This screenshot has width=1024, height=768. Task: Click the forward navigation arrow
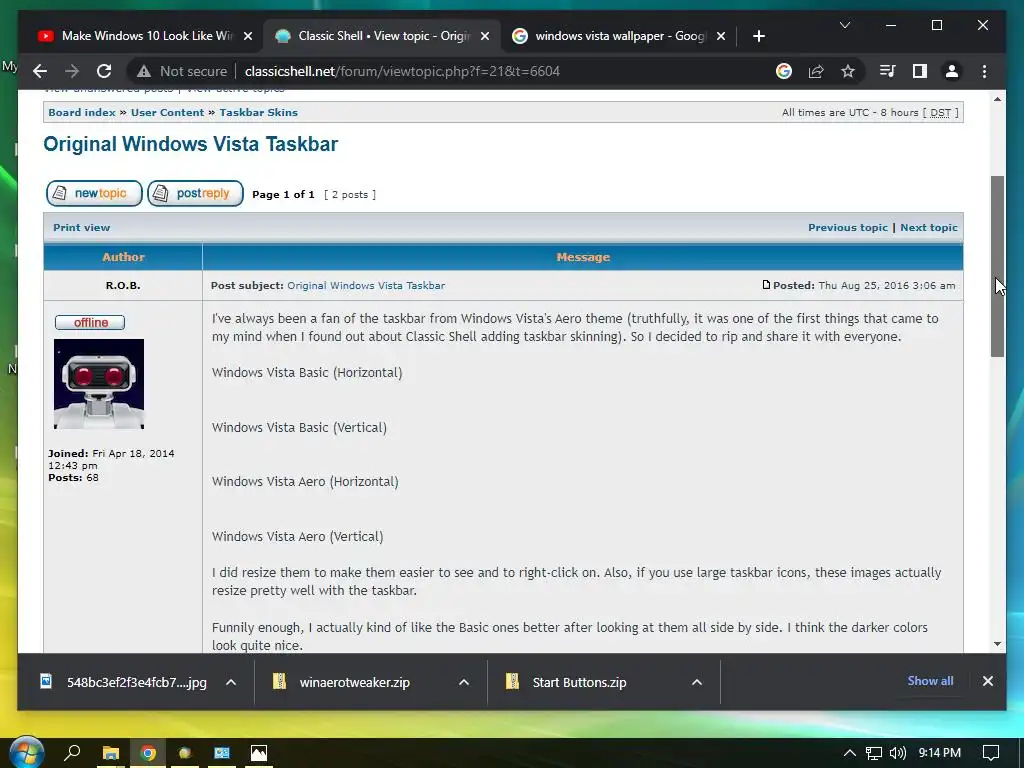coord(72,71)
